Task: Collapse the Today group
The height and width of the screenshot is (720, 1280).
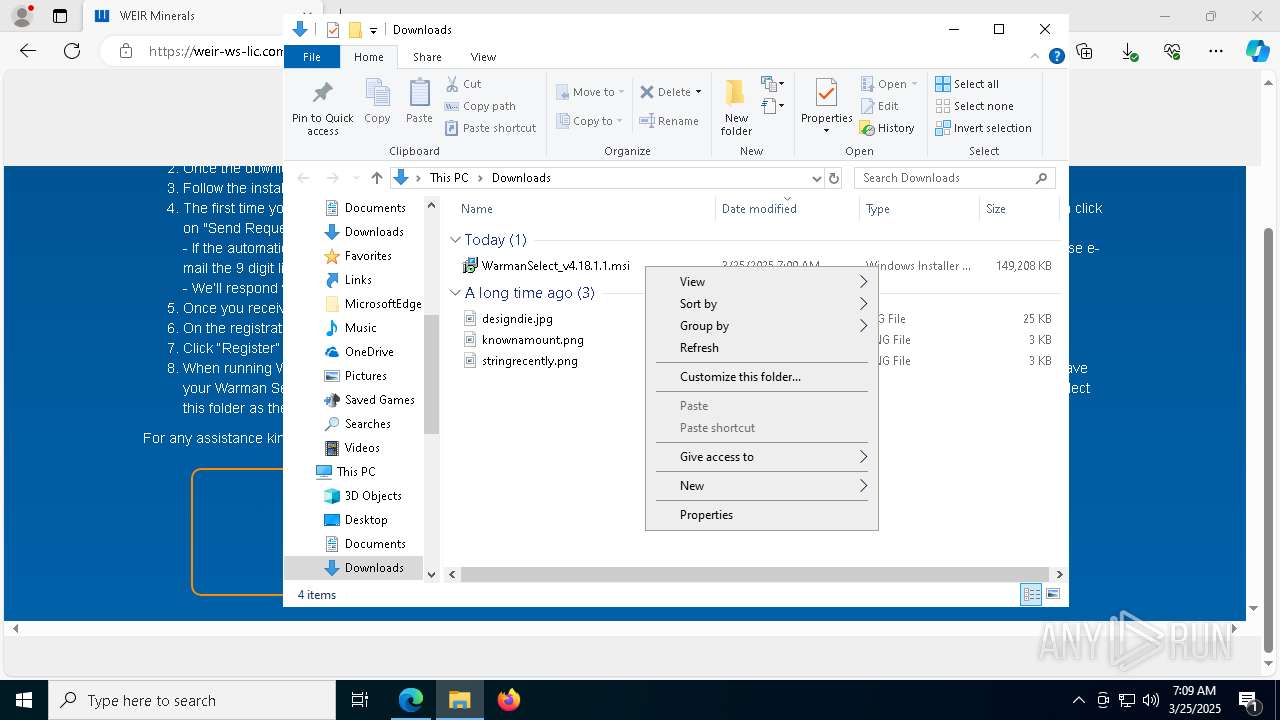Action: pos(455,240)
